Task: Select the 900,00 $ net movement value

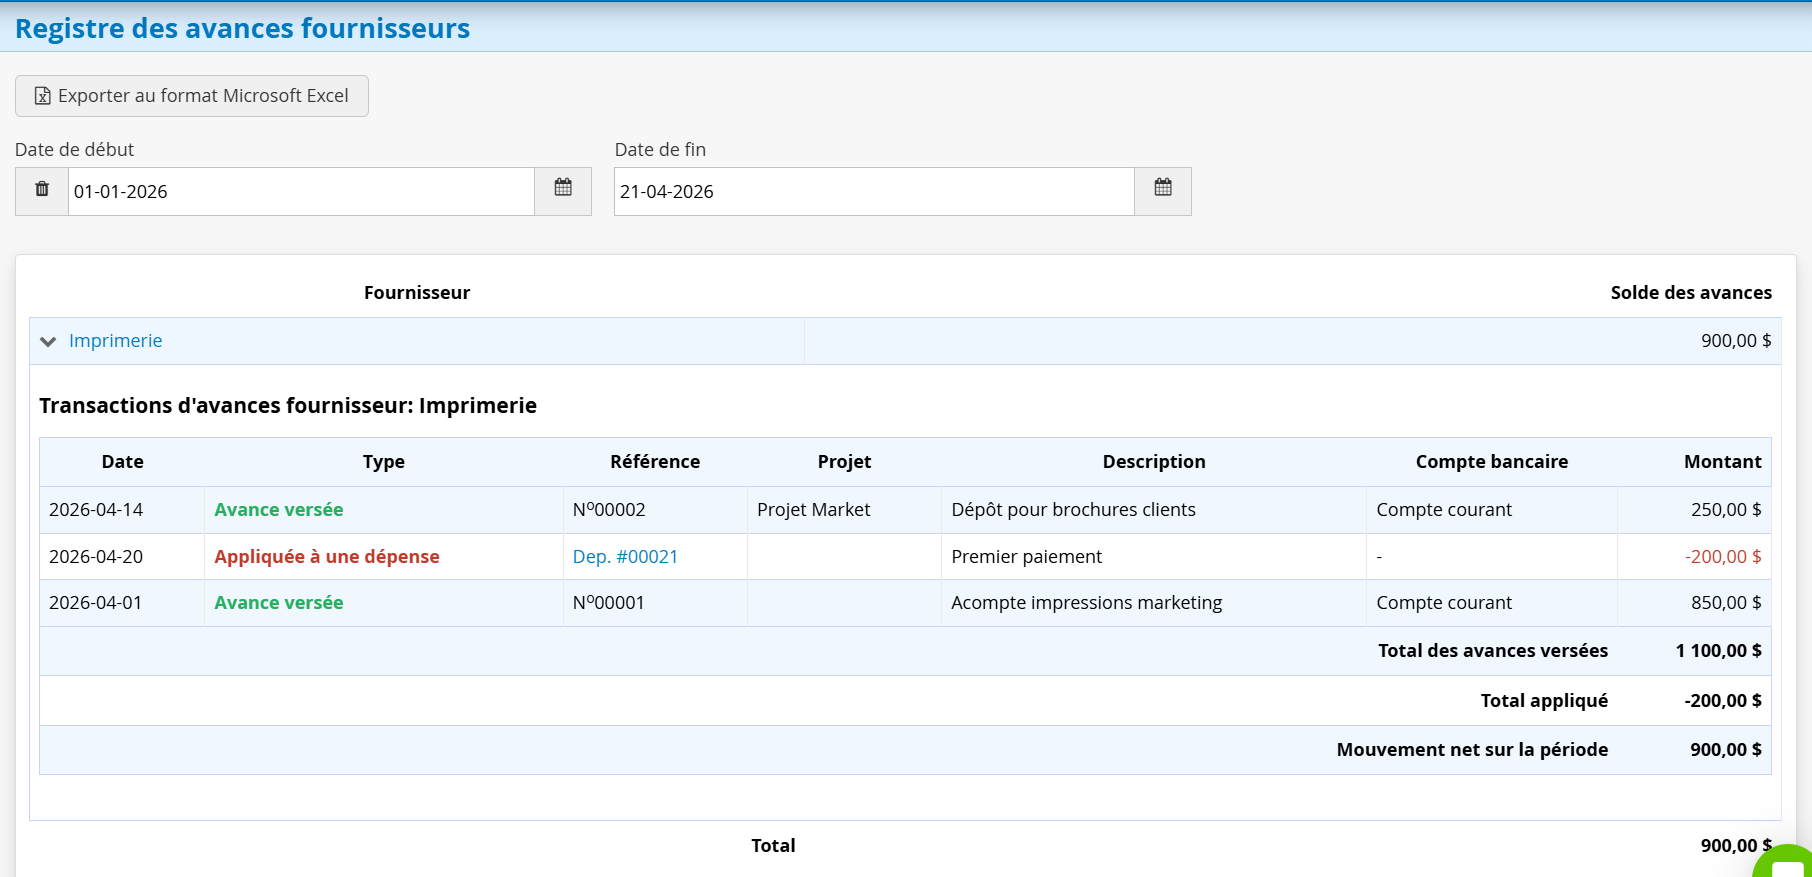Action: 1726,750
